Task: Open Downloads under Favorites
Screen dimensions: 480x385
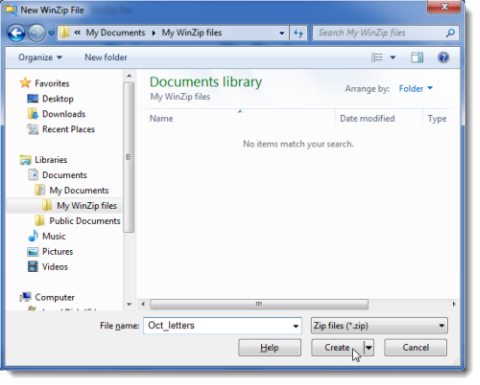Action: [64, 114]
